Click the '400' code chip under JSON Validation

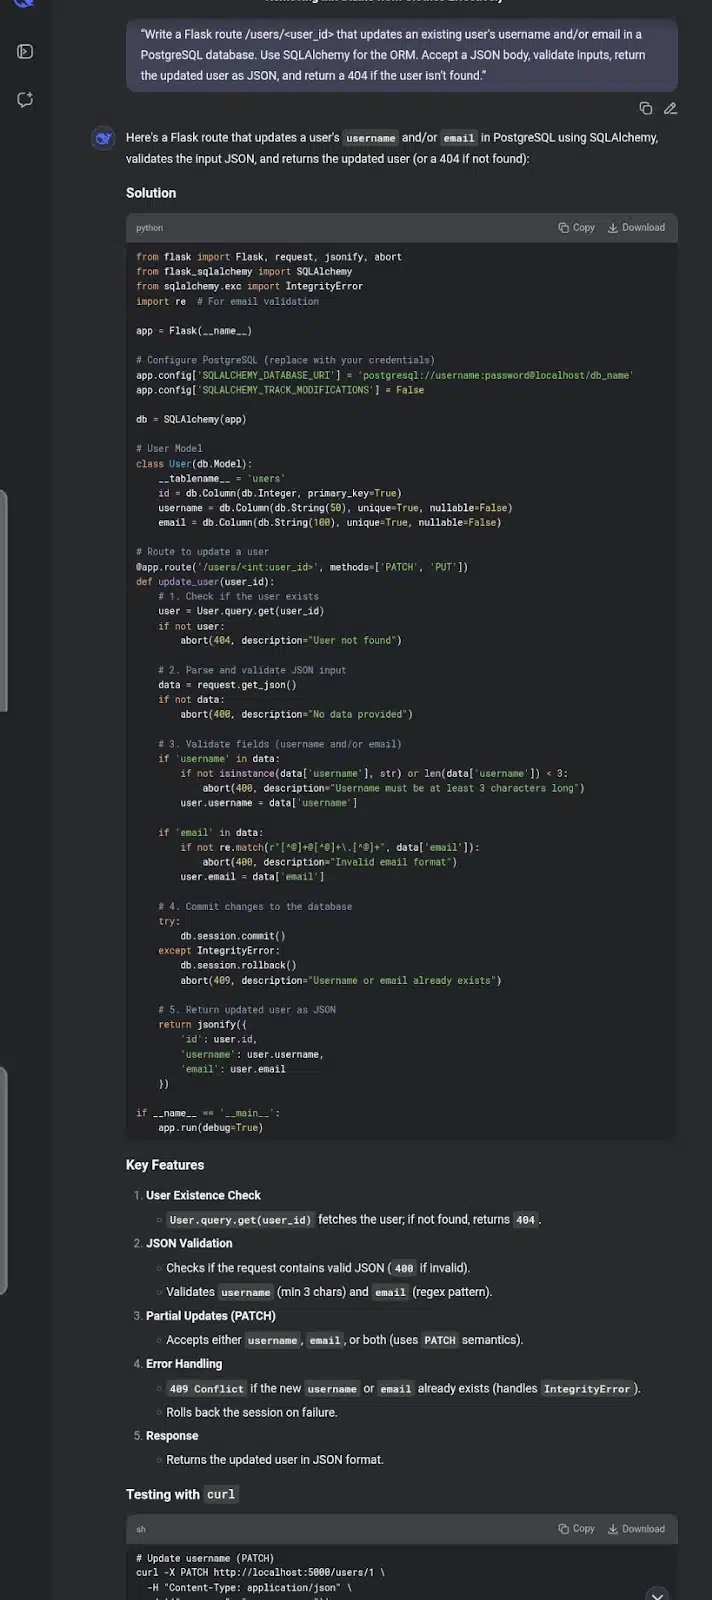click(404, 1268)
